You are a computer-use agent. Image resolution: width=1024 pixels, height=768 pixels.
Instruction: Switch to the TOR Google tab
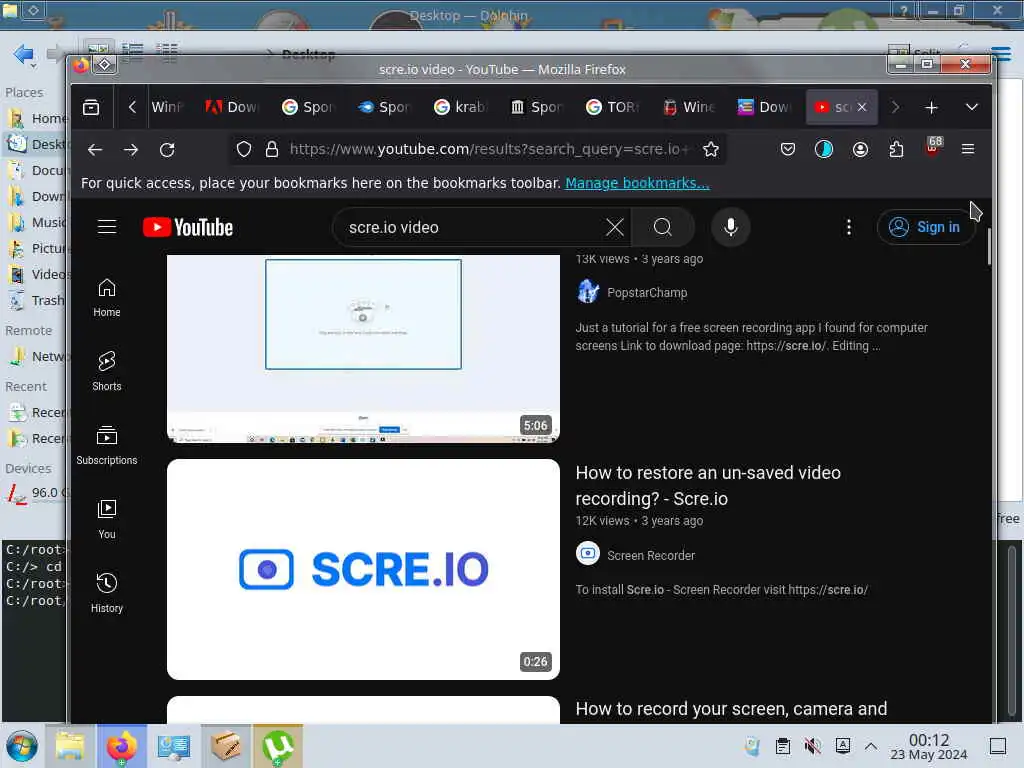(613, 107)
